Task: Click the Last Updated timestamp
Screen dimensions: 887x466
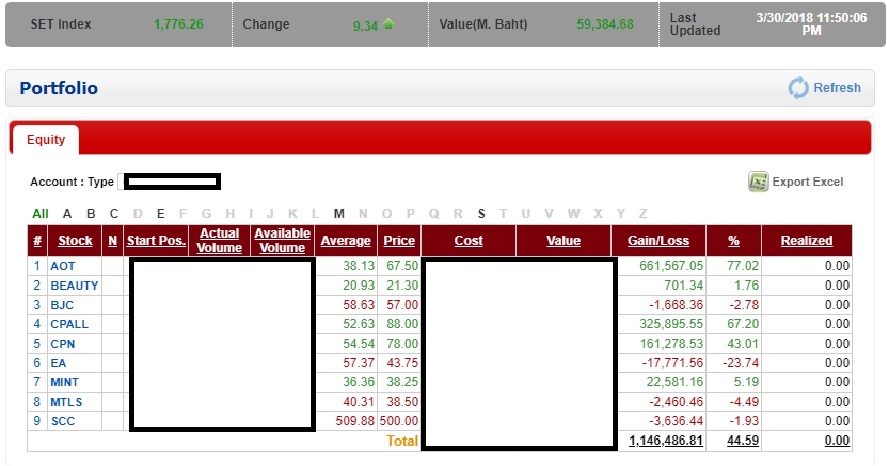Action: tap(812, 24)
